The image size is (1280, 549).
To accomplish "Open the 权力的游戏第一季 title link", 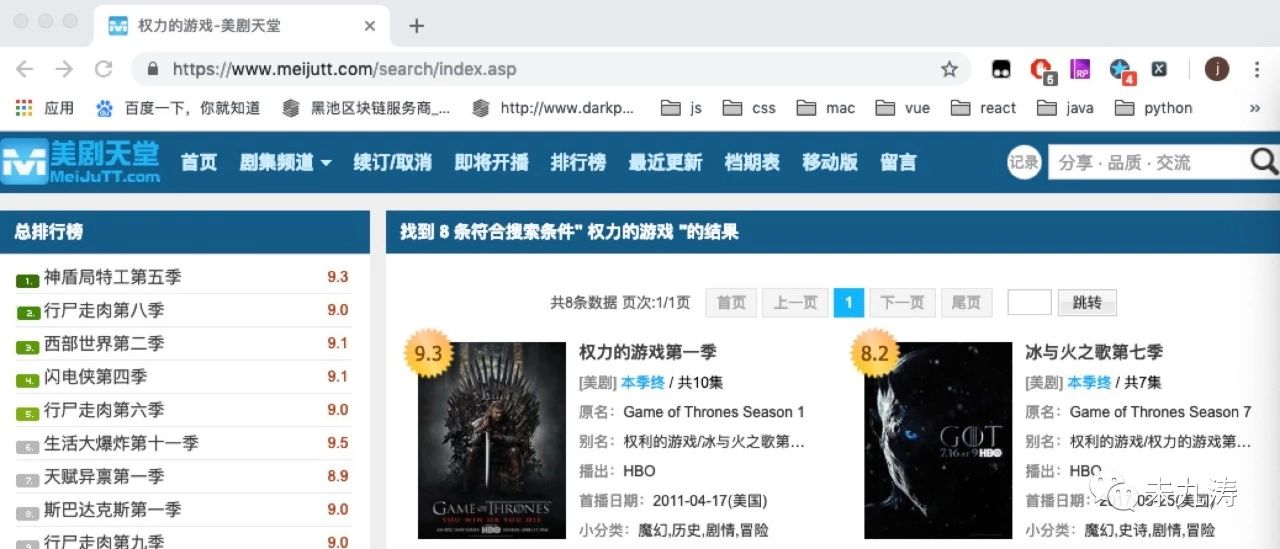I will point(648,352).
